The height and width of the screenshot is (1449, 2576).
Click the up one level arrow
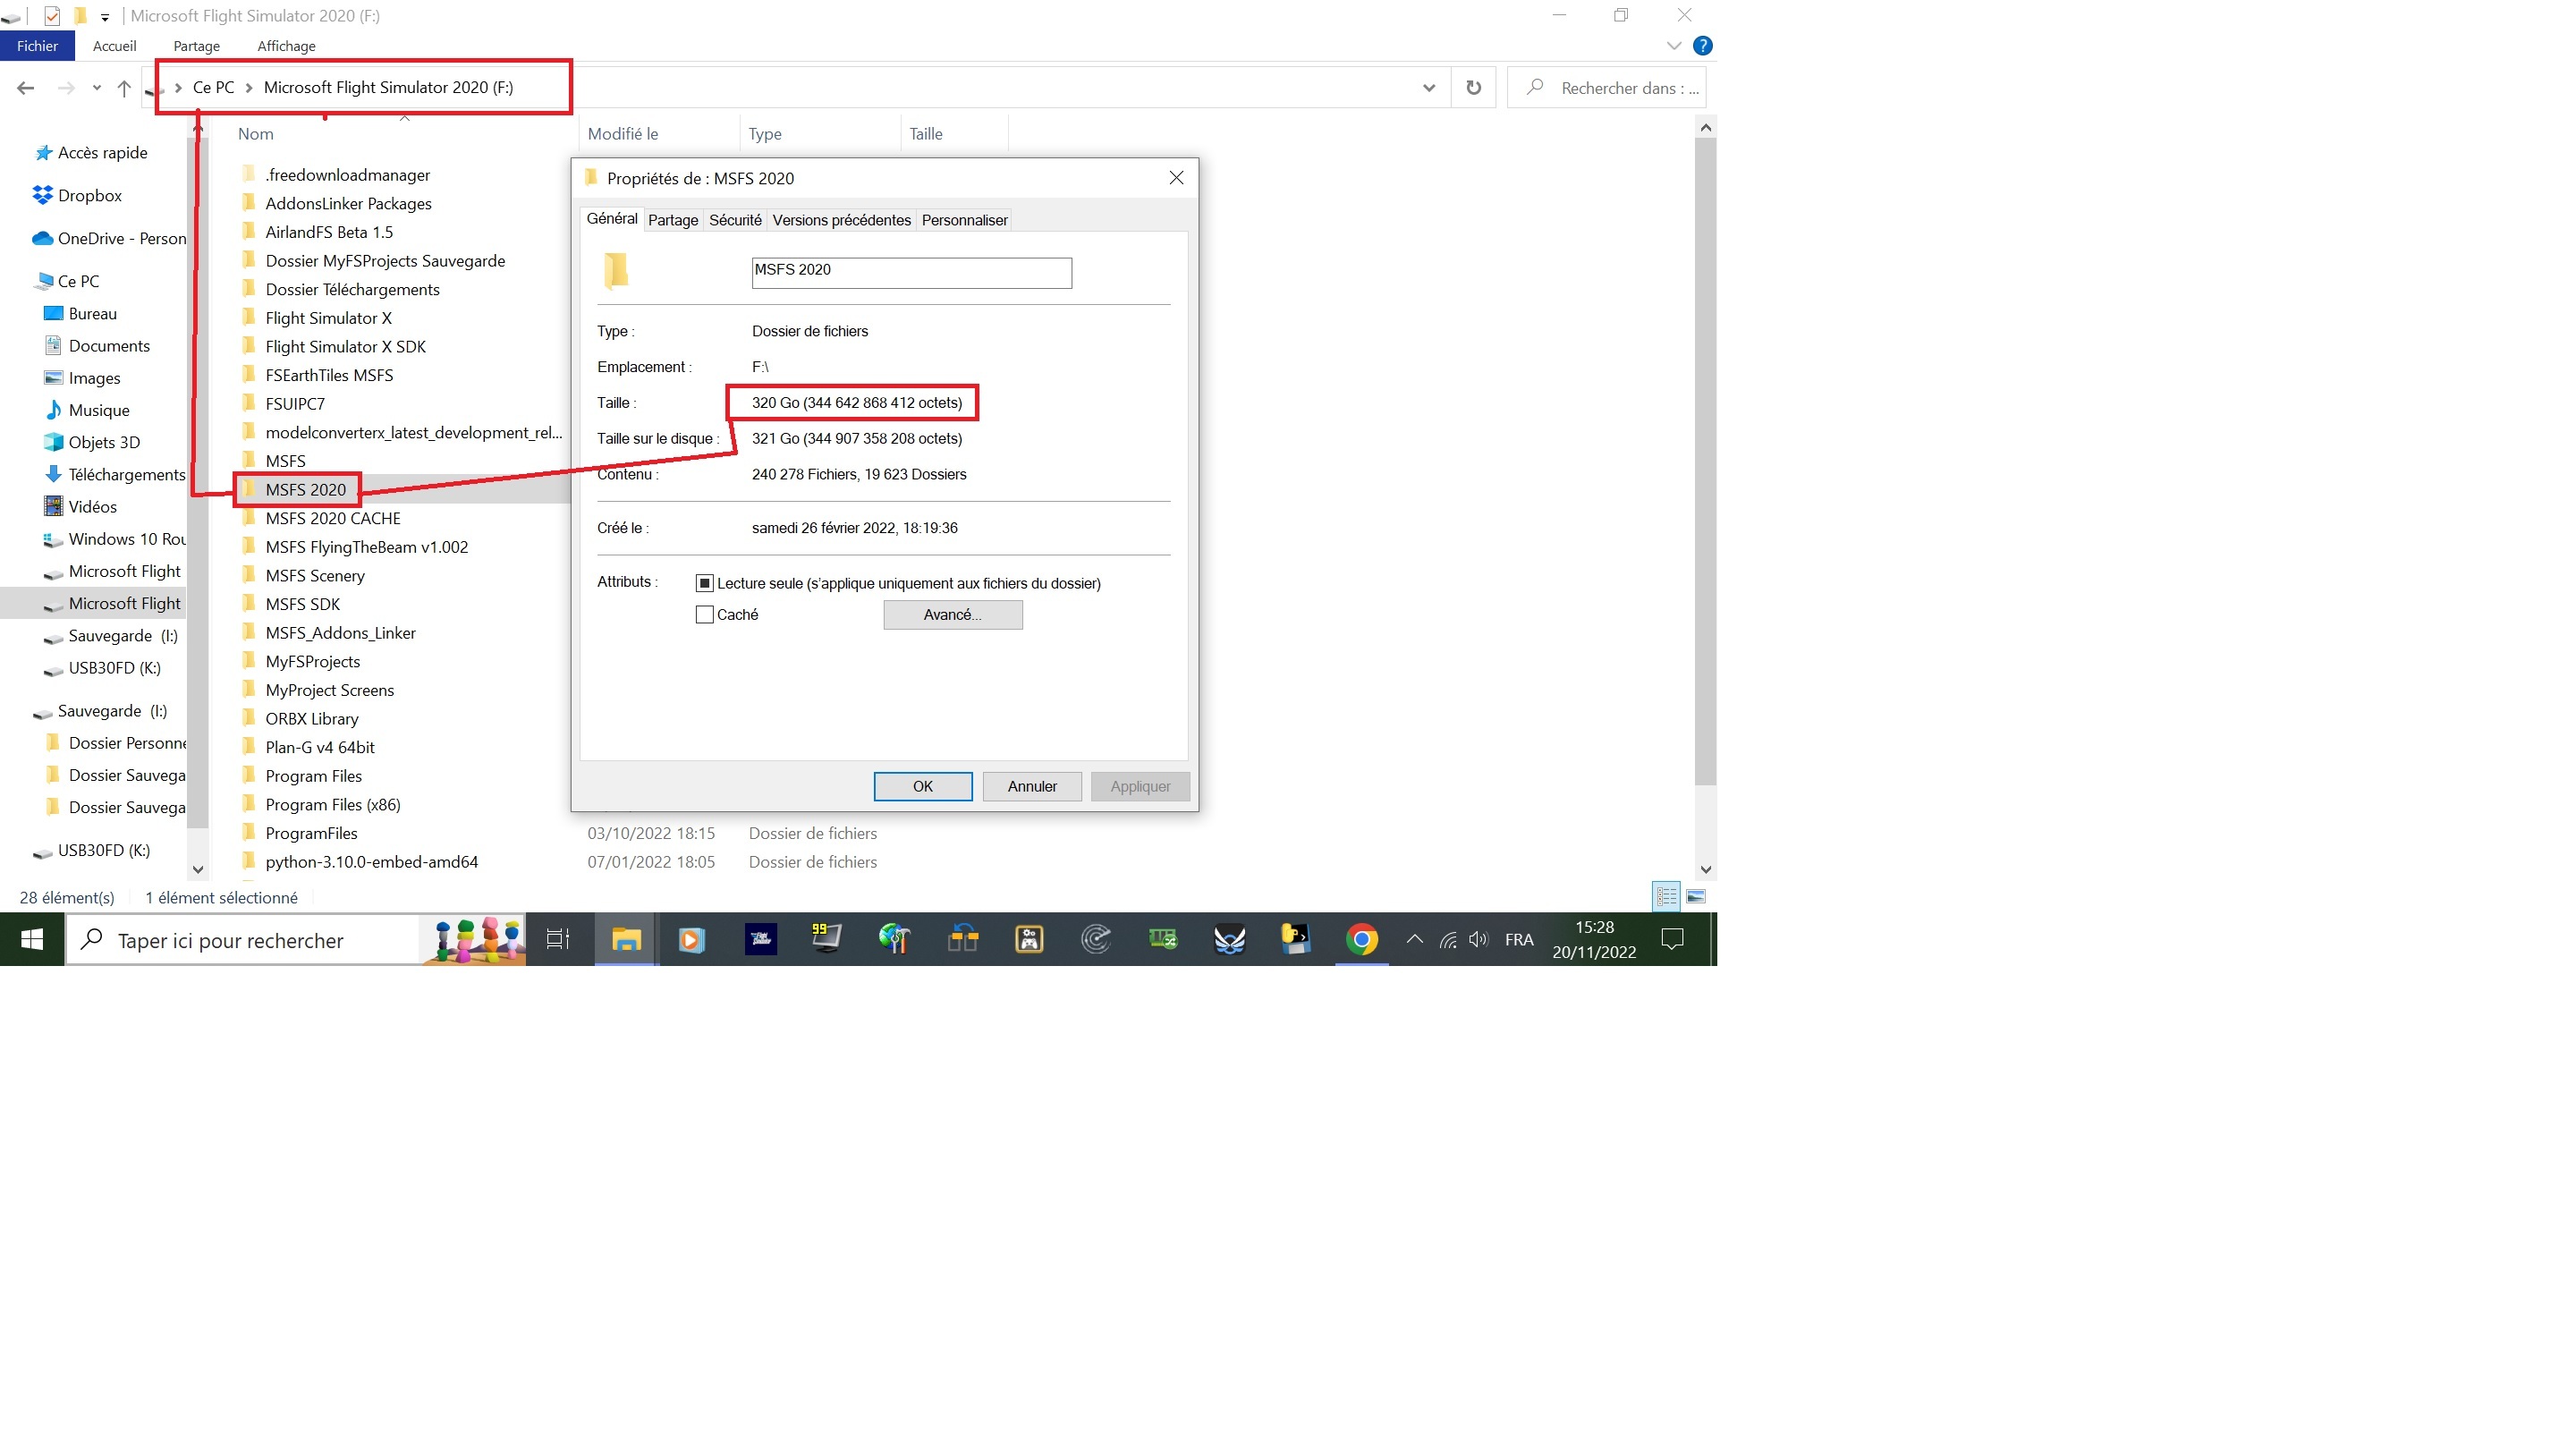pyautogui.click(x=124, y=88)
